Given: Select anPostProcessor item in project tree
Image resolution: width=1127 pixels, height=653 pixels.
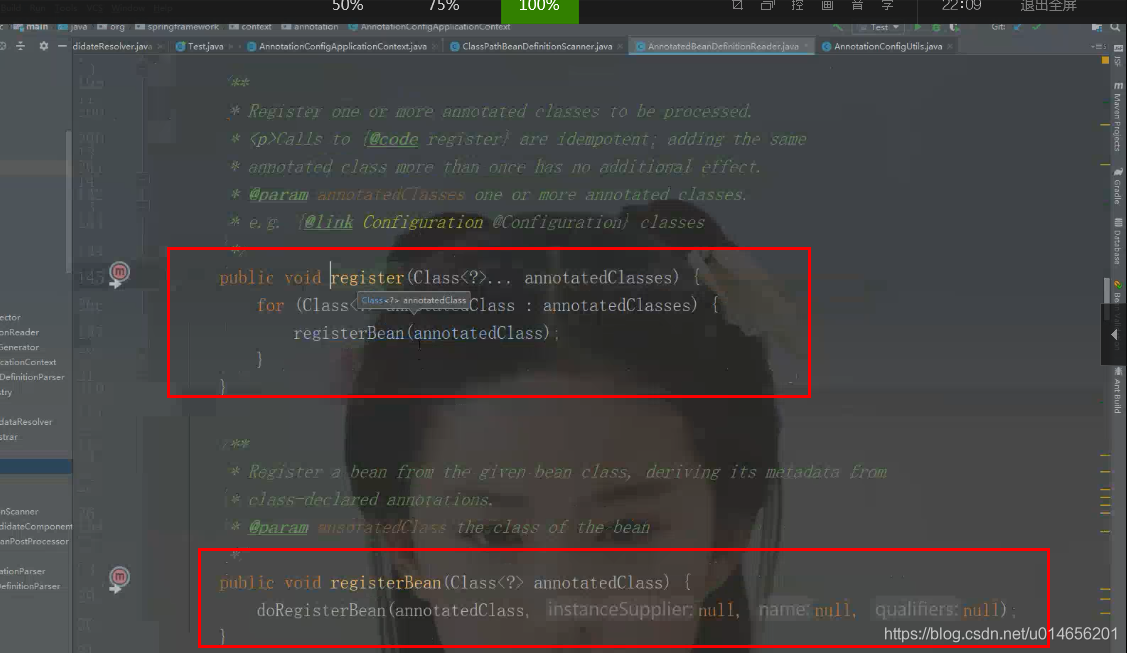Looking at the screenshot, I should [x=34, y=542].
